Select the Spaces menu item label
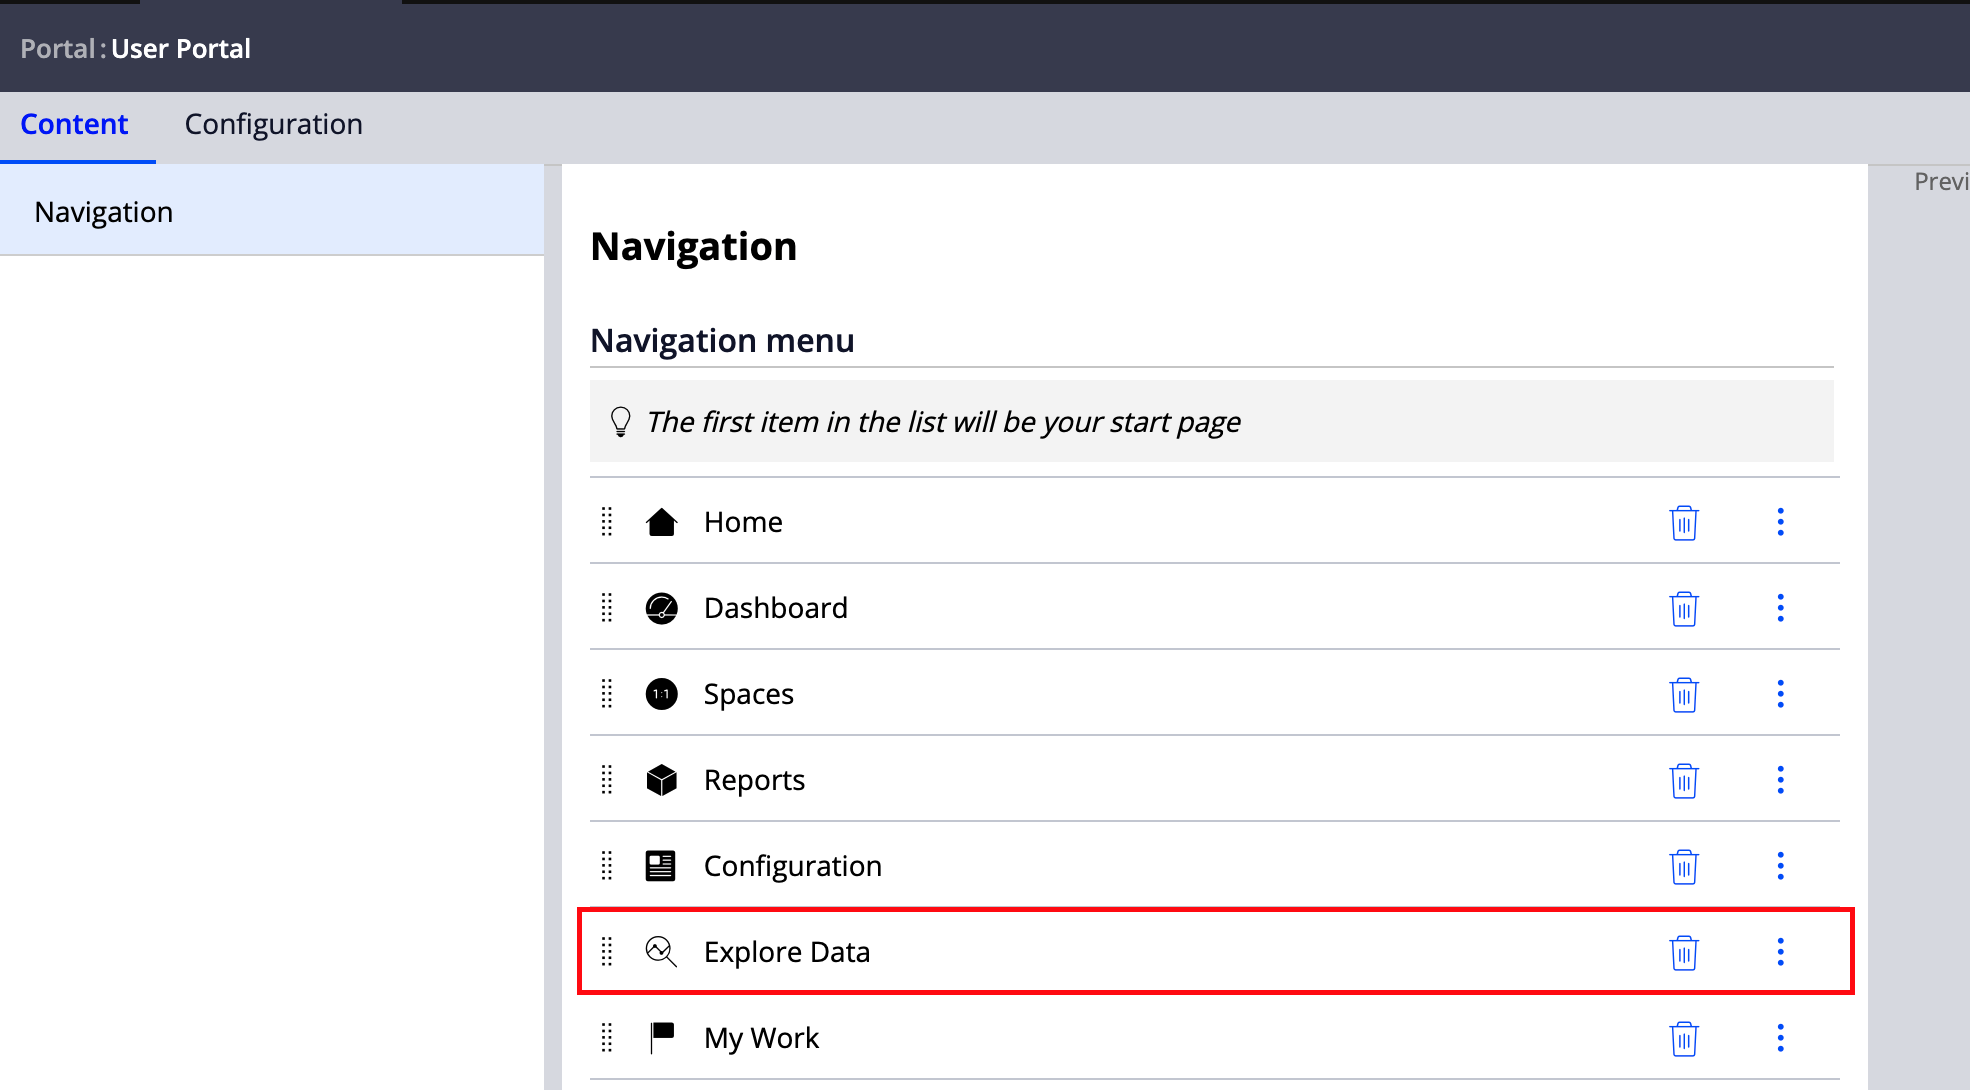The height and width of the screenshot is (1090, 1970). (x=749, y=694)
